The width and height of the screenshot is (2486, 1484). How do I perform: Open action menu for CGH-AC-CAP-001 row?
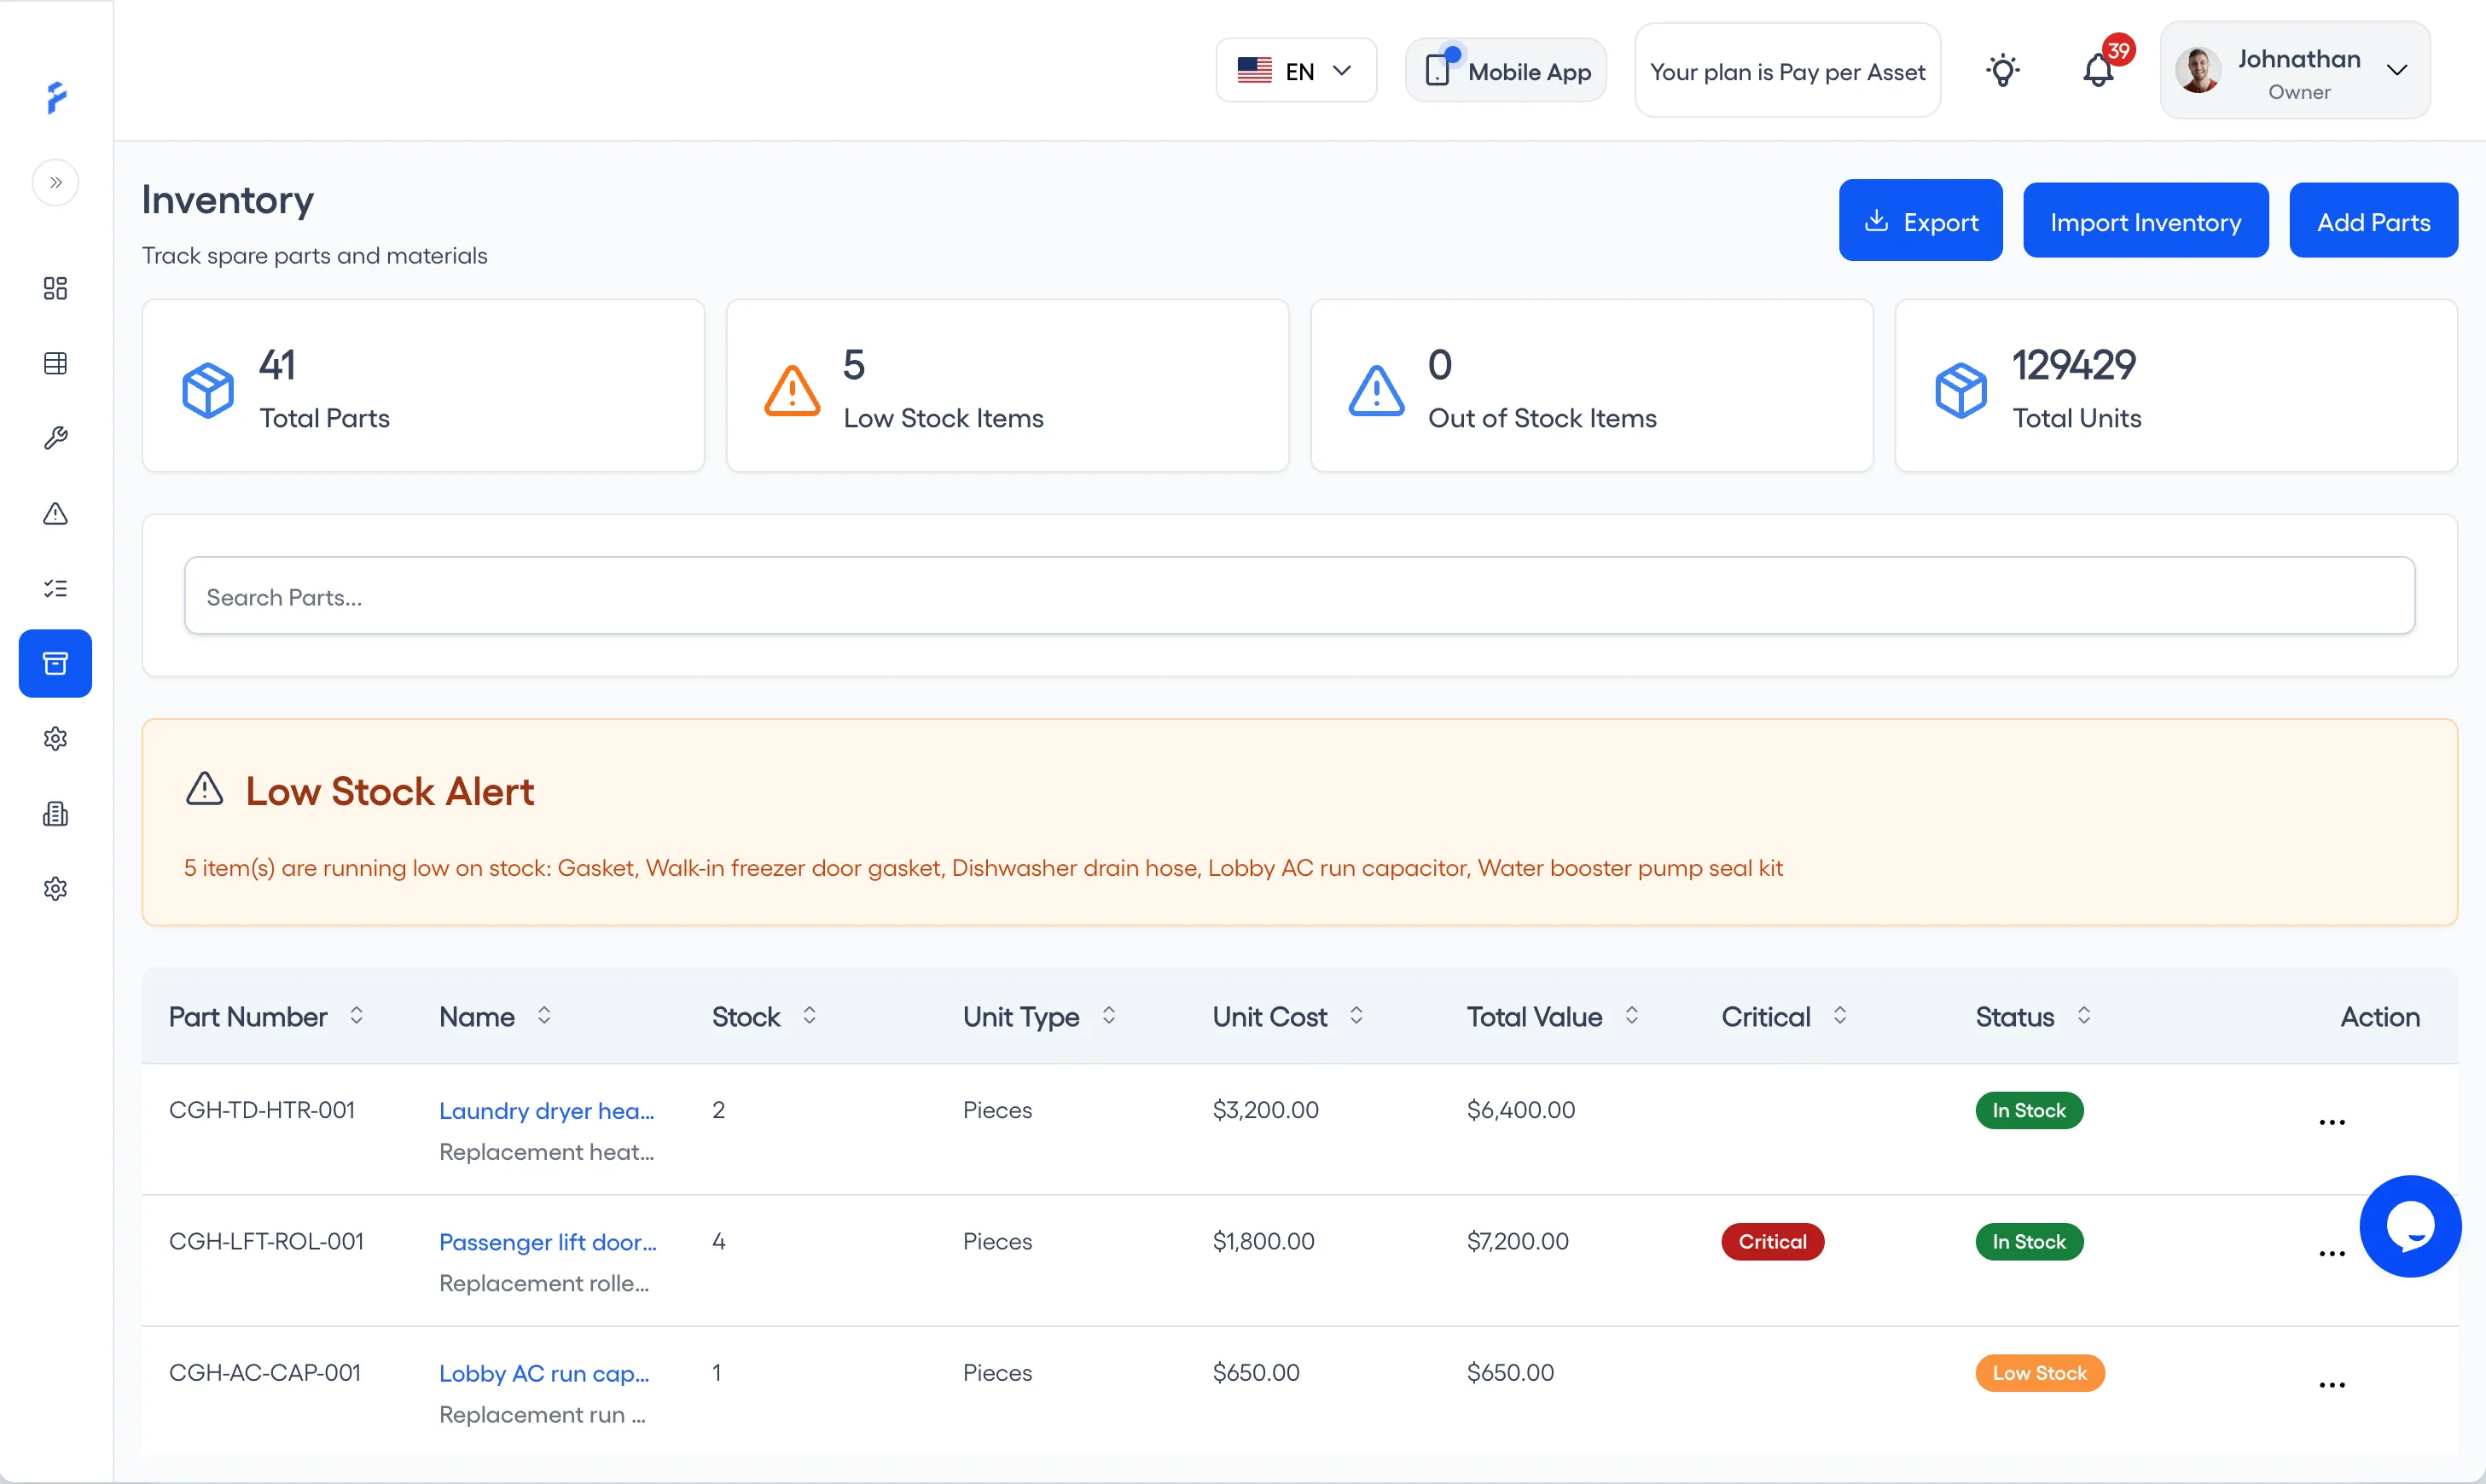click(2332, 1385)
